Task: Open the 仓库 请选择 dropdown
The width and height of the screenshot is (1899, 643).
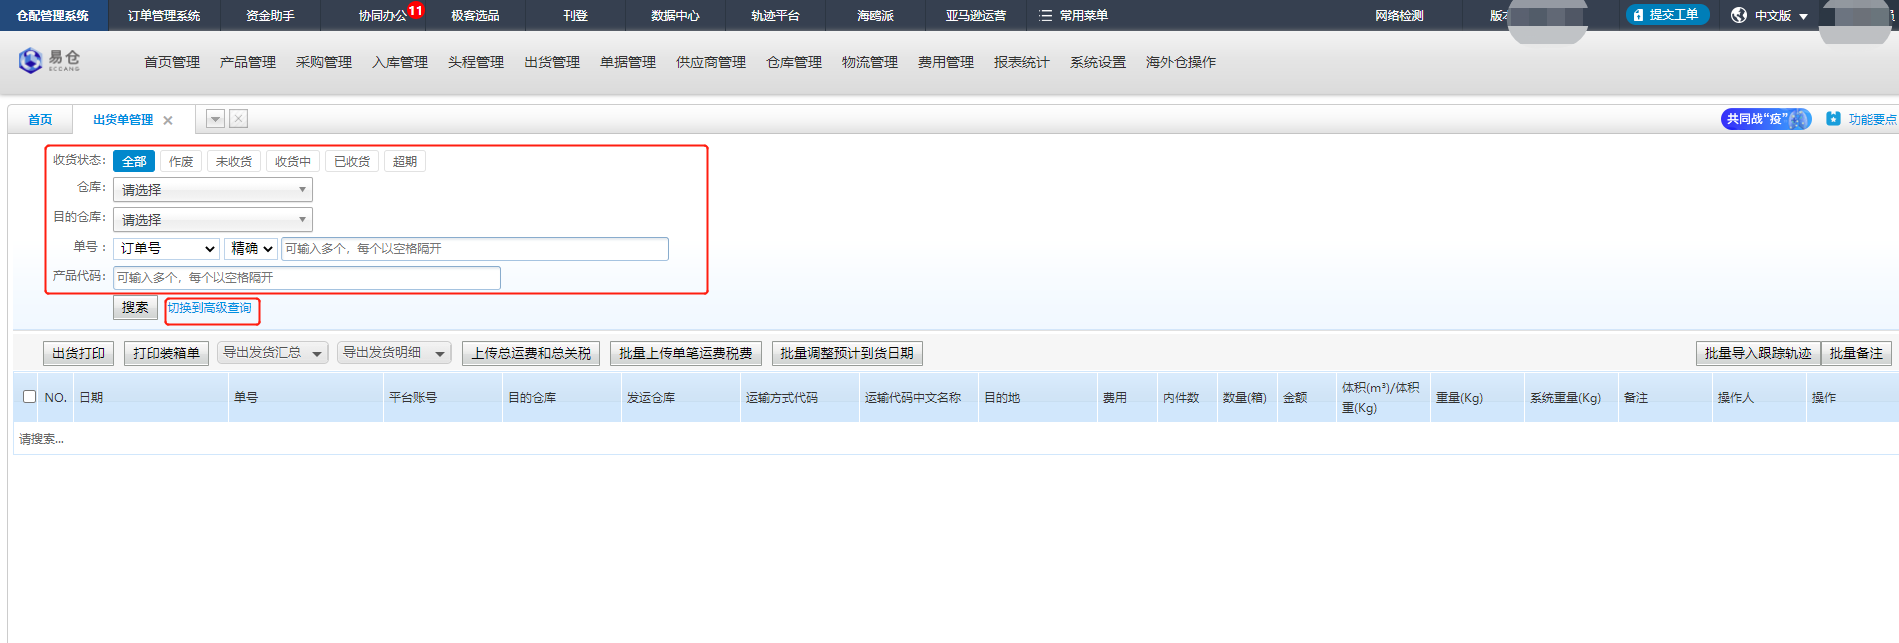Action: pos(213,190)
